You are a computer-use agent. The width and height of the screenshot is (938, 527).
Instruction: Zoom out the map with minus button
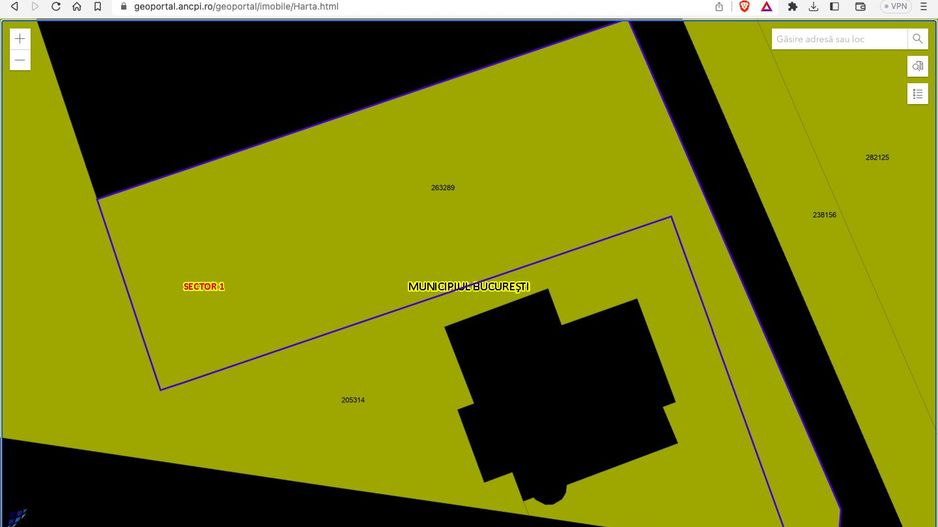[20, 60]
